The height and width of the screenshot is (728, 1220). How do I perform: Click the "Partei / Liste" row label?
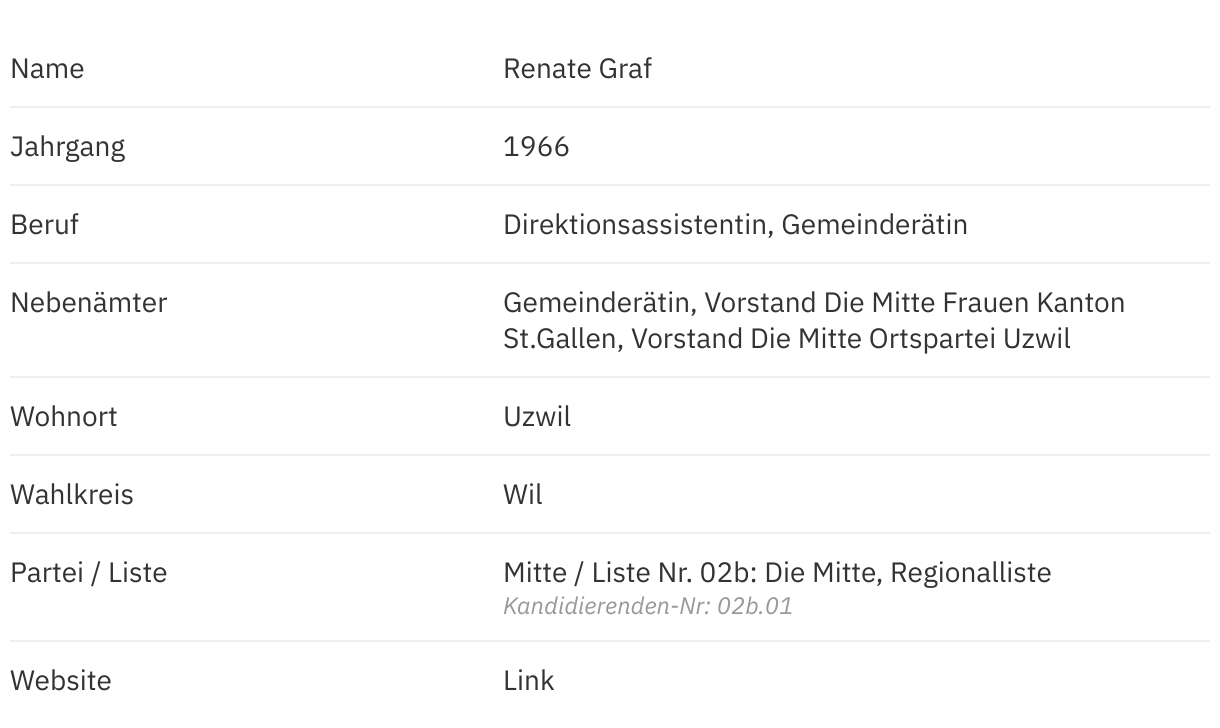[x=88, y=573]
